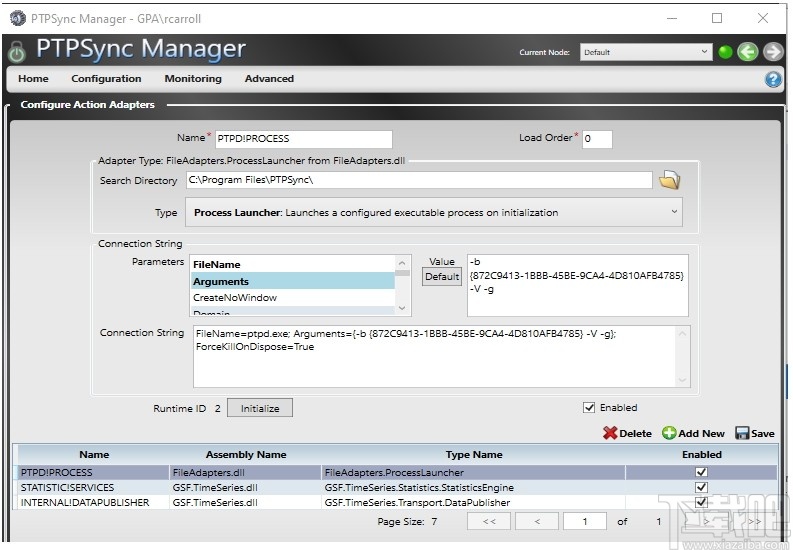Open the Current Node dropdown
This screenshot has height=550, width=793.
click(x=646, y=52)
